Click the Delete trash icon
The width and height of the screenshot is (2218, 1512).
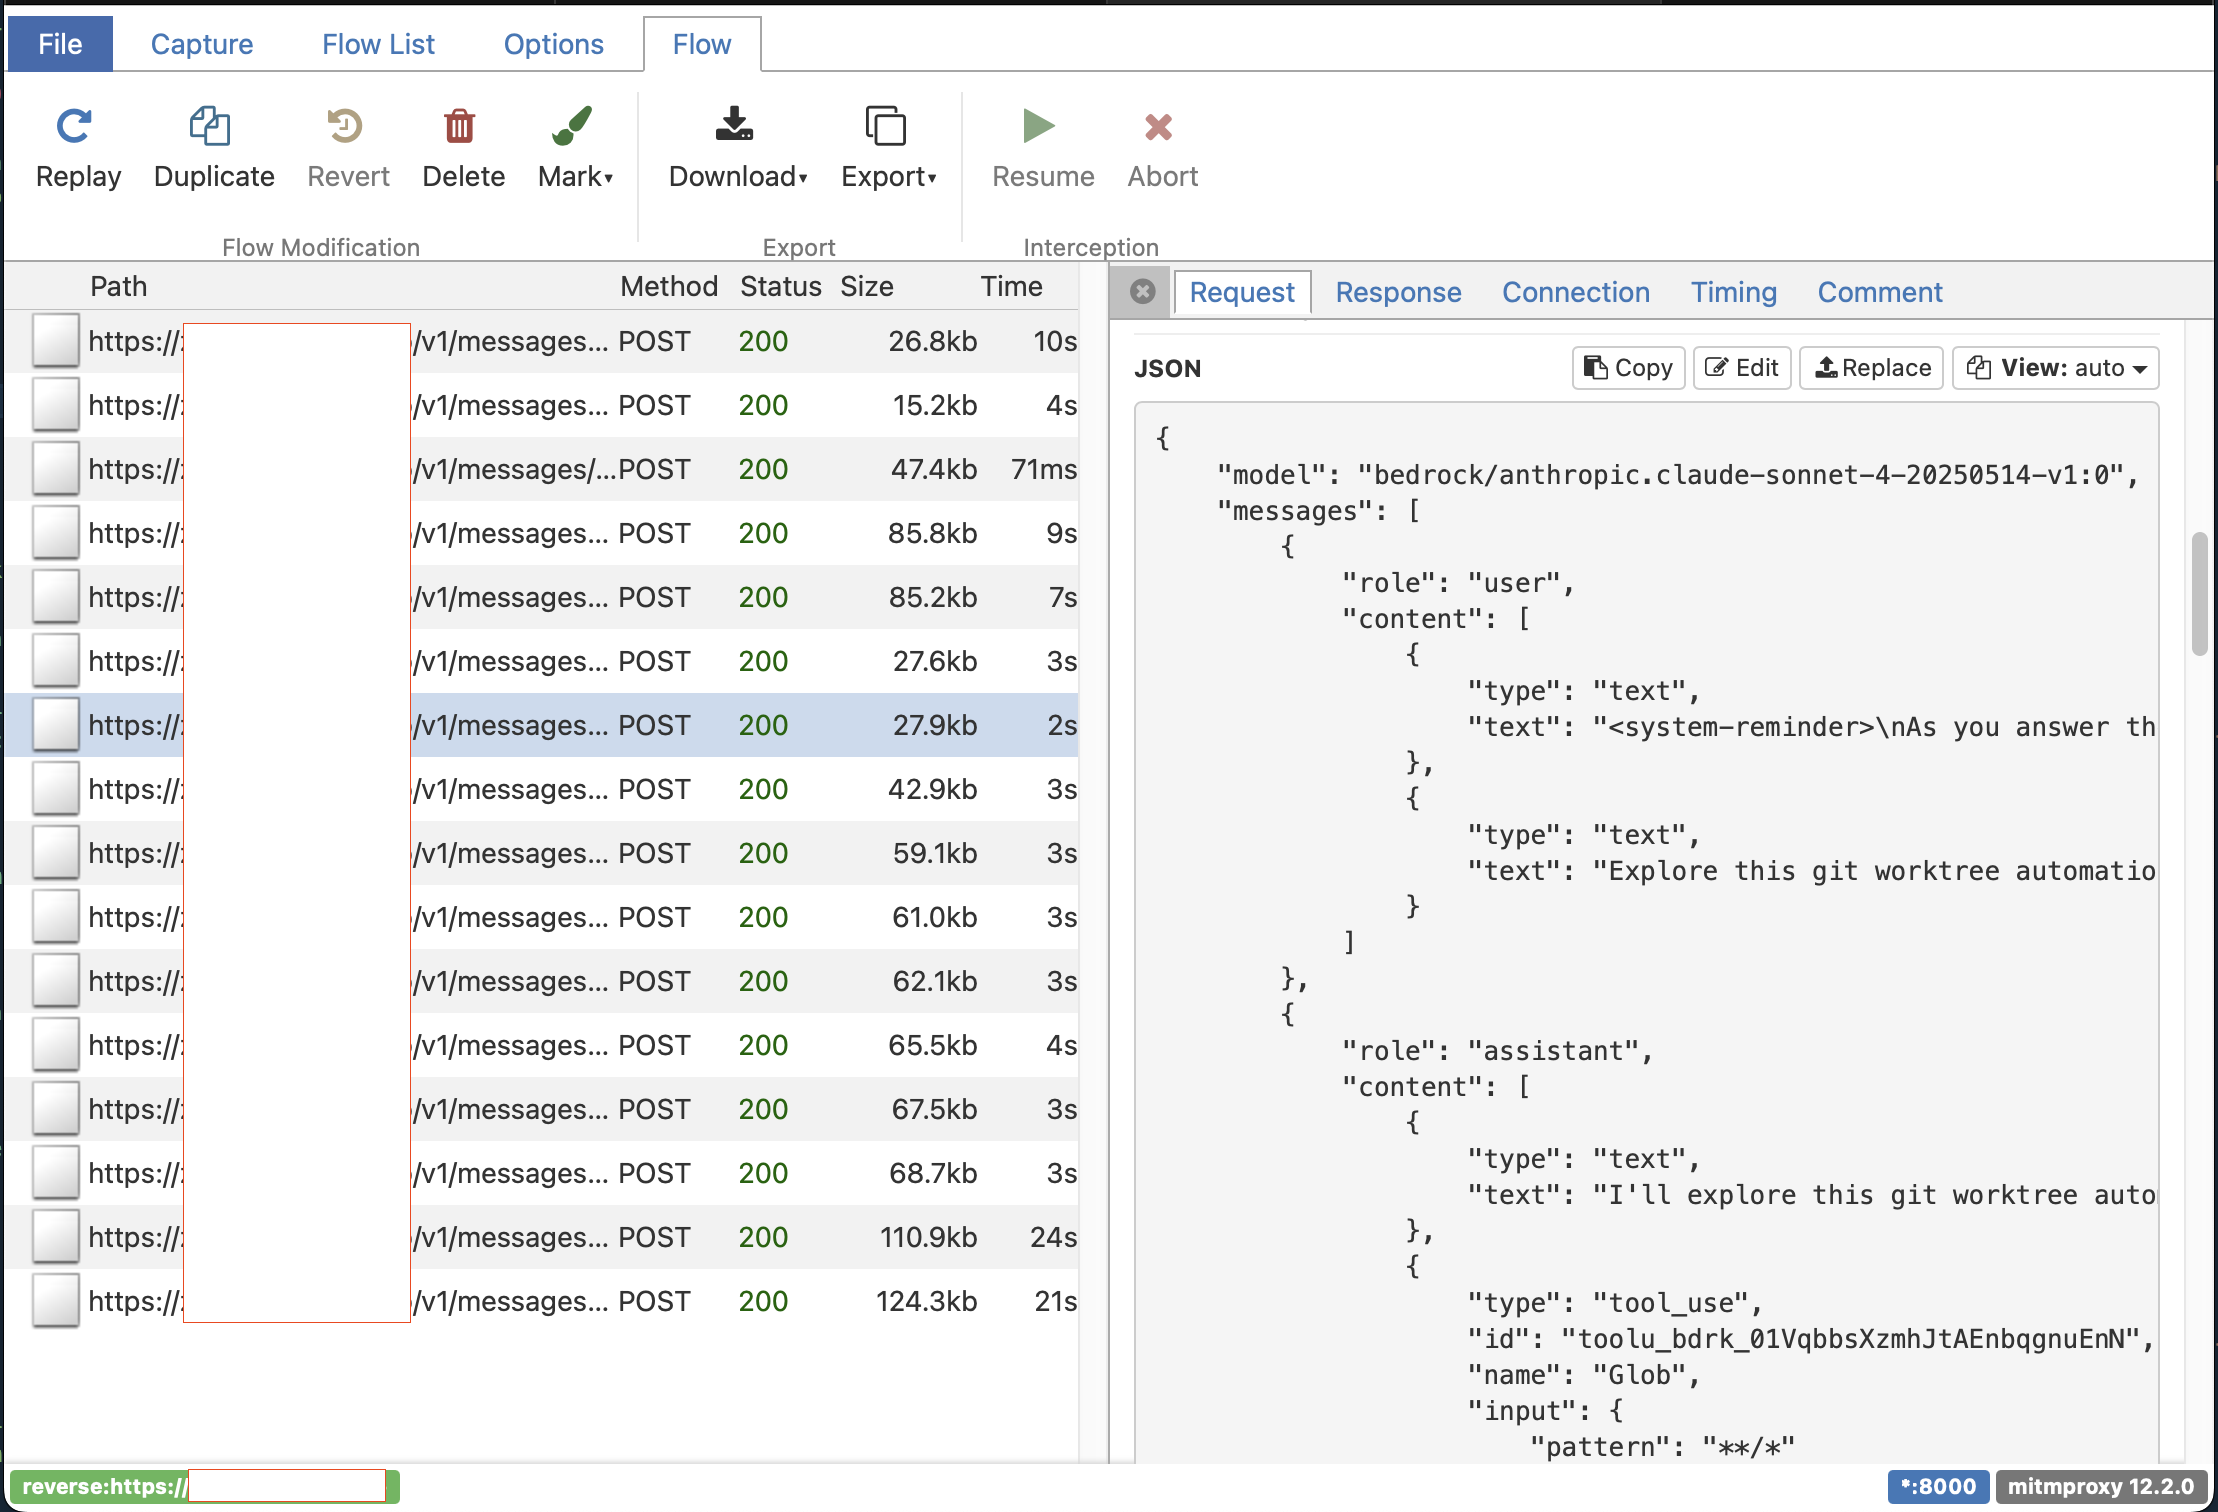460,127
